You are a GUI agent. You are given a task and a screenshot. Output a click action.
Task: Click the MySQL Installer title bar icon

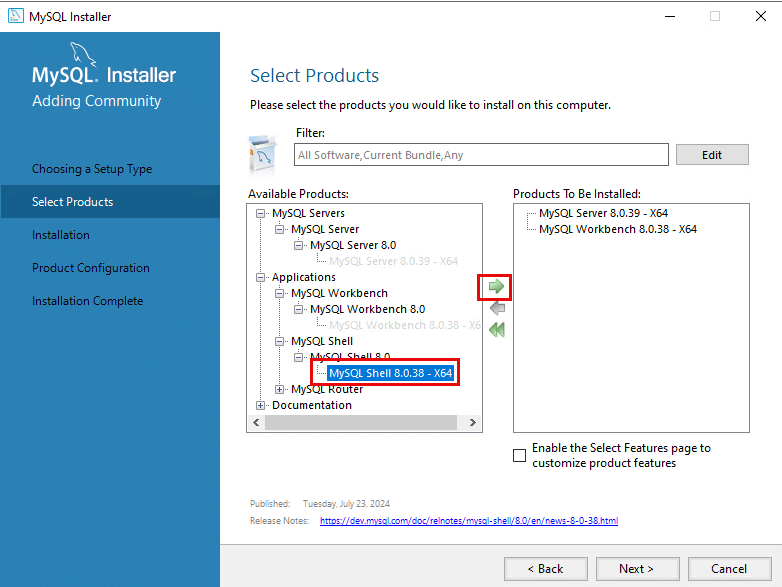15,15
